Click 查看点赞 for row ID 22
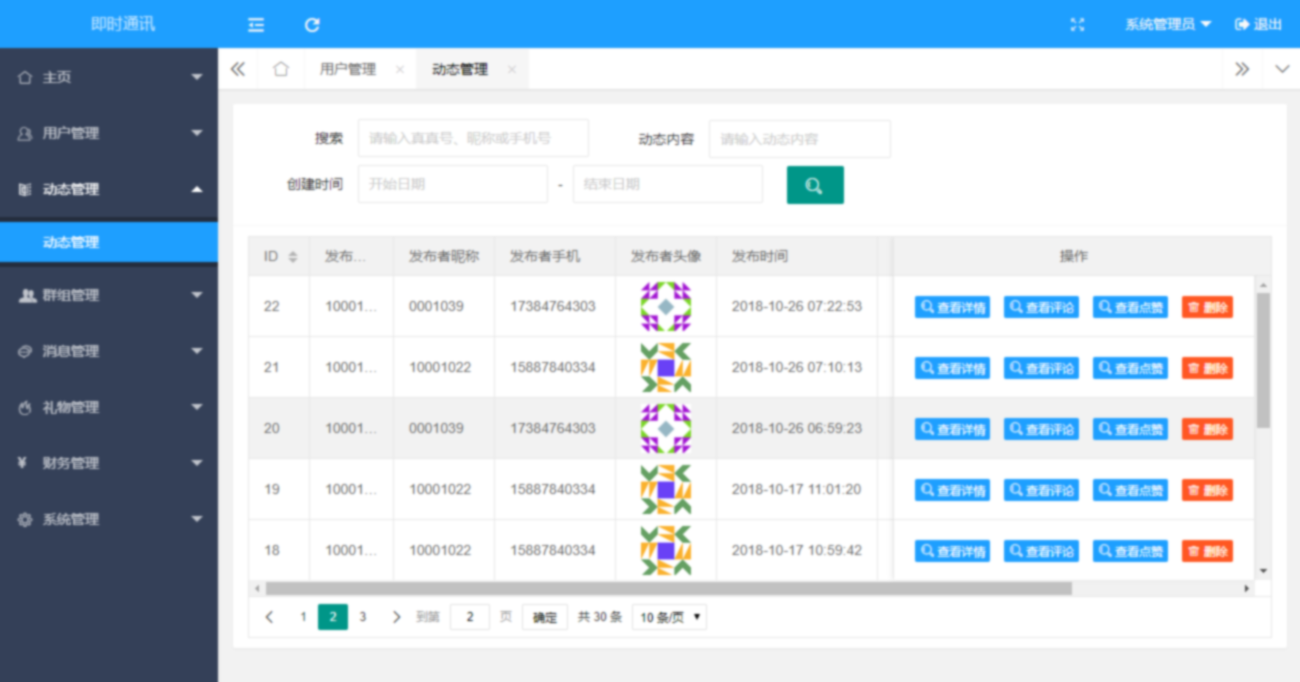The width and height of the screenshot is (1300, 682). (1130, 307)
